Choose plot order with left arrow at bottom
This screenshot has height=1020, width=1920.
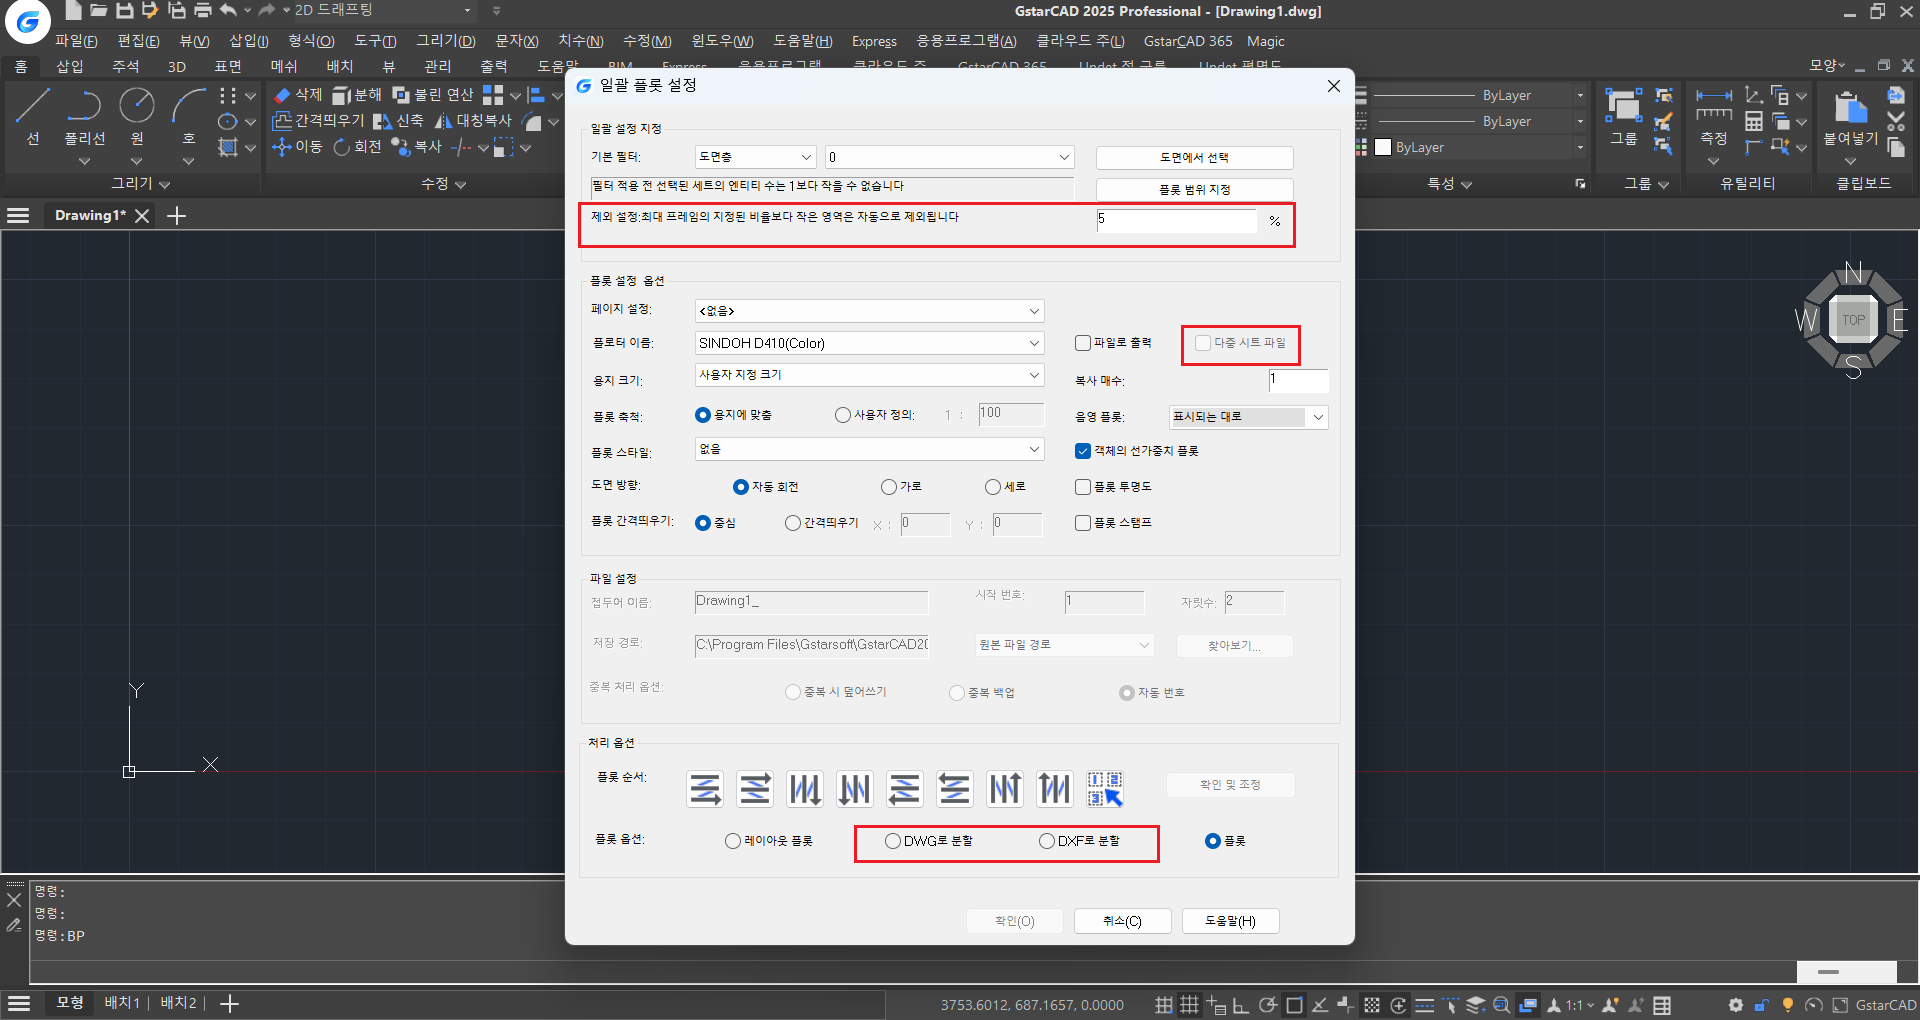(x=905, y=789)
